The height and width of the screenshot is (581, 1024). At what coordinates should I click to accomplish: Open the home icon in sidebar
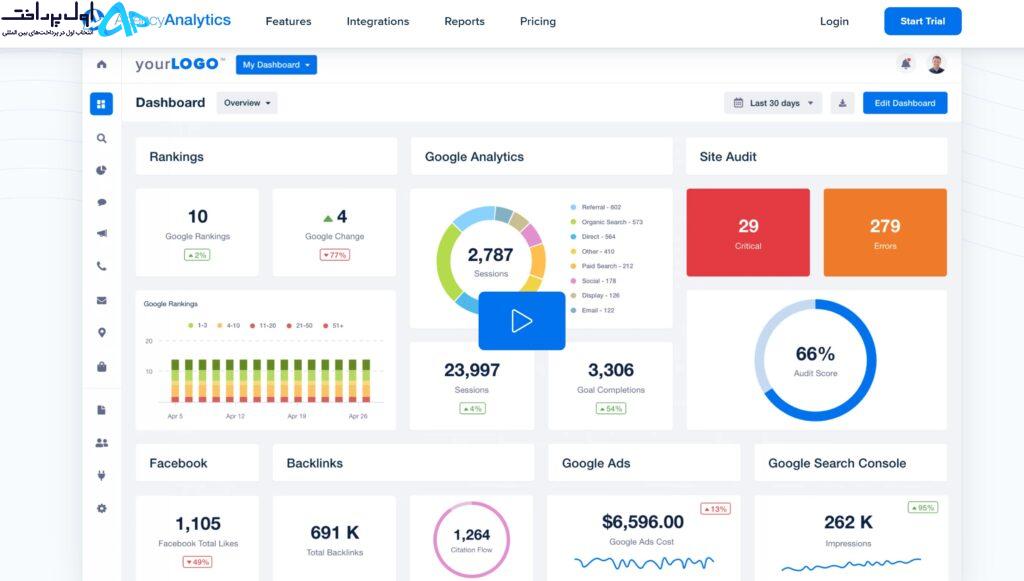pos(101,64)
